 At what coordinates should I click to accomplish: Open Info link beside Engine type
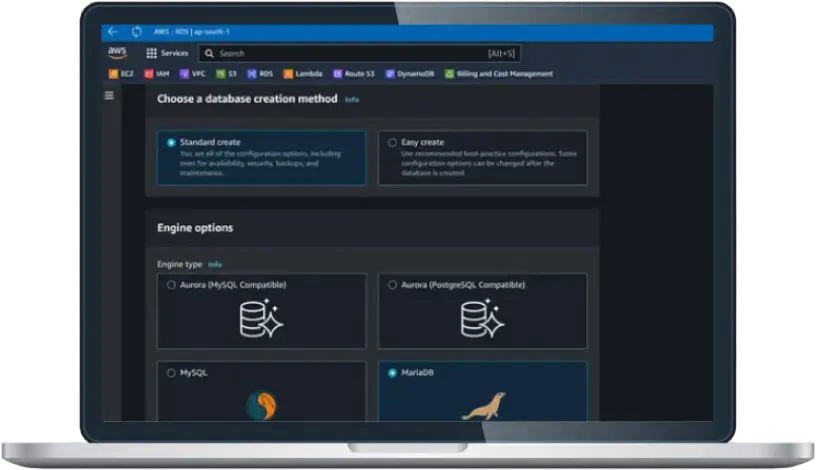(215, 264)
